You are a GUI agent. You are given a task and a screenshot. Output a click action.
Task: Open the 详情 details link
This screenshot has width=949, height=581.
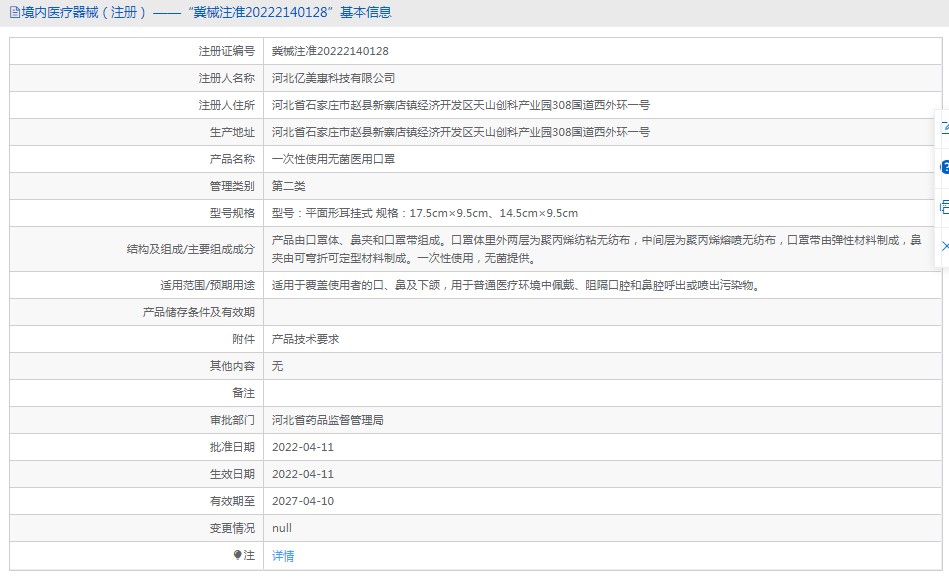click(283, 556)
